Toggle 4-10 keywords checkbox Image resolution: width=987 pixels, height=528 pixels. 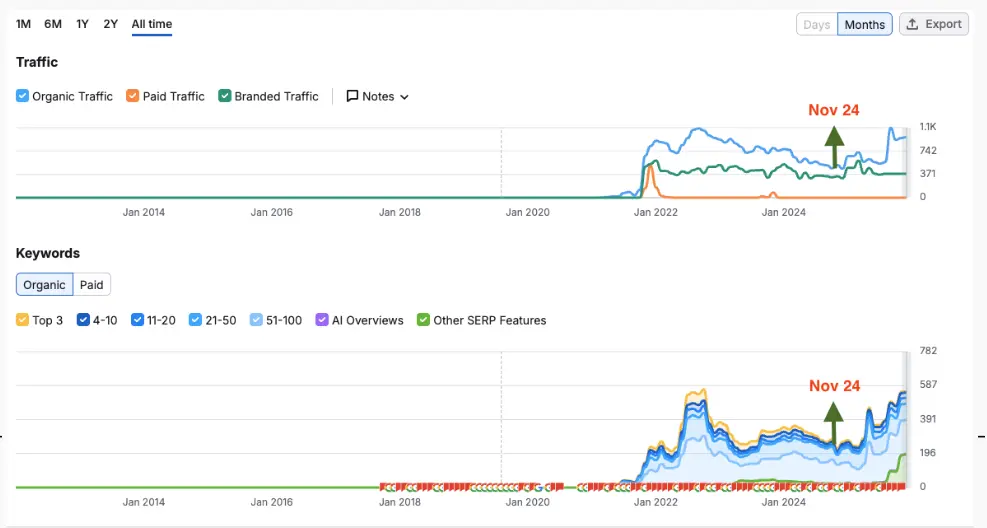tap(83, 320)
